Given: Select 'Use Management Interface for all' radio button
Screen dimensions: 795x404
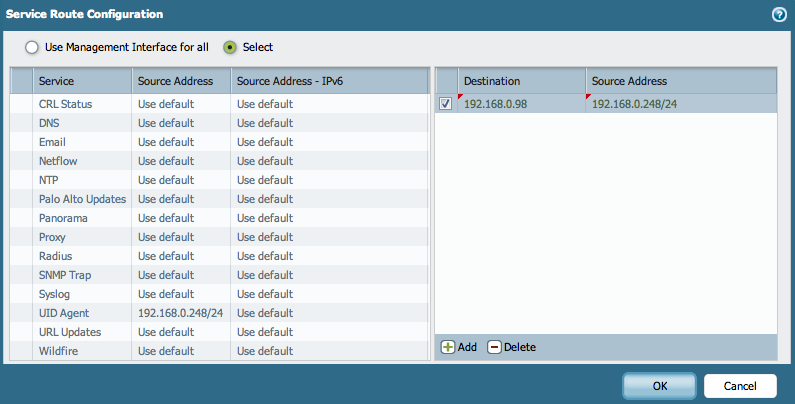Looking at the screenshot, I should point(32,48).
